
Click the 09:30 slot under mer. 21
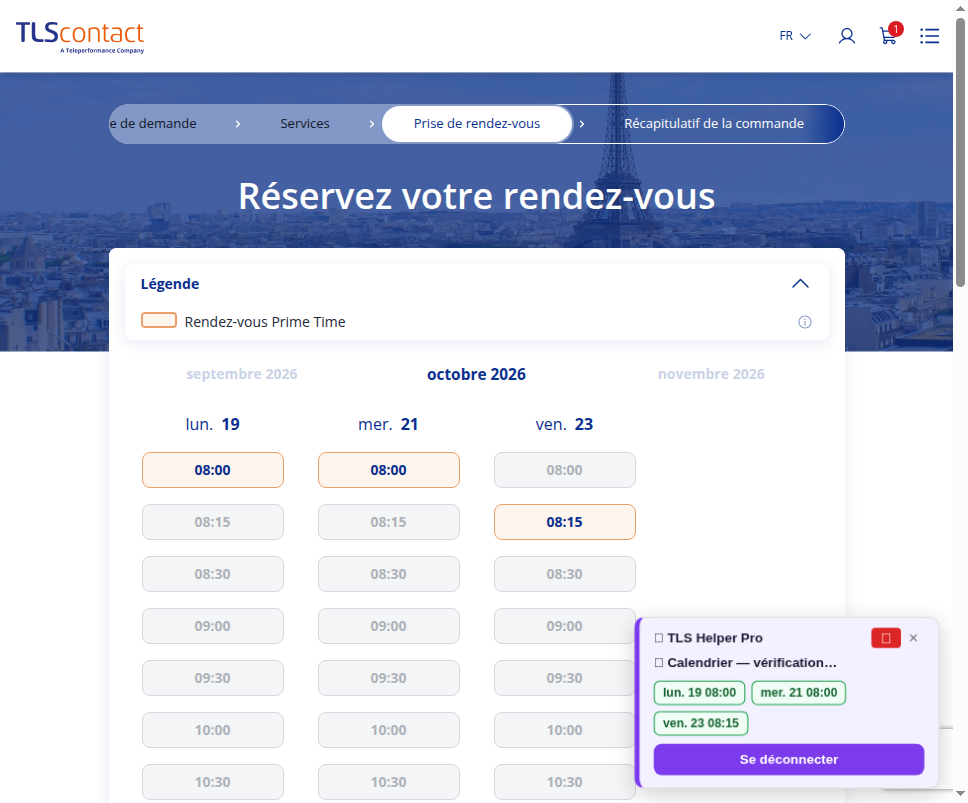tap(389, 678)
